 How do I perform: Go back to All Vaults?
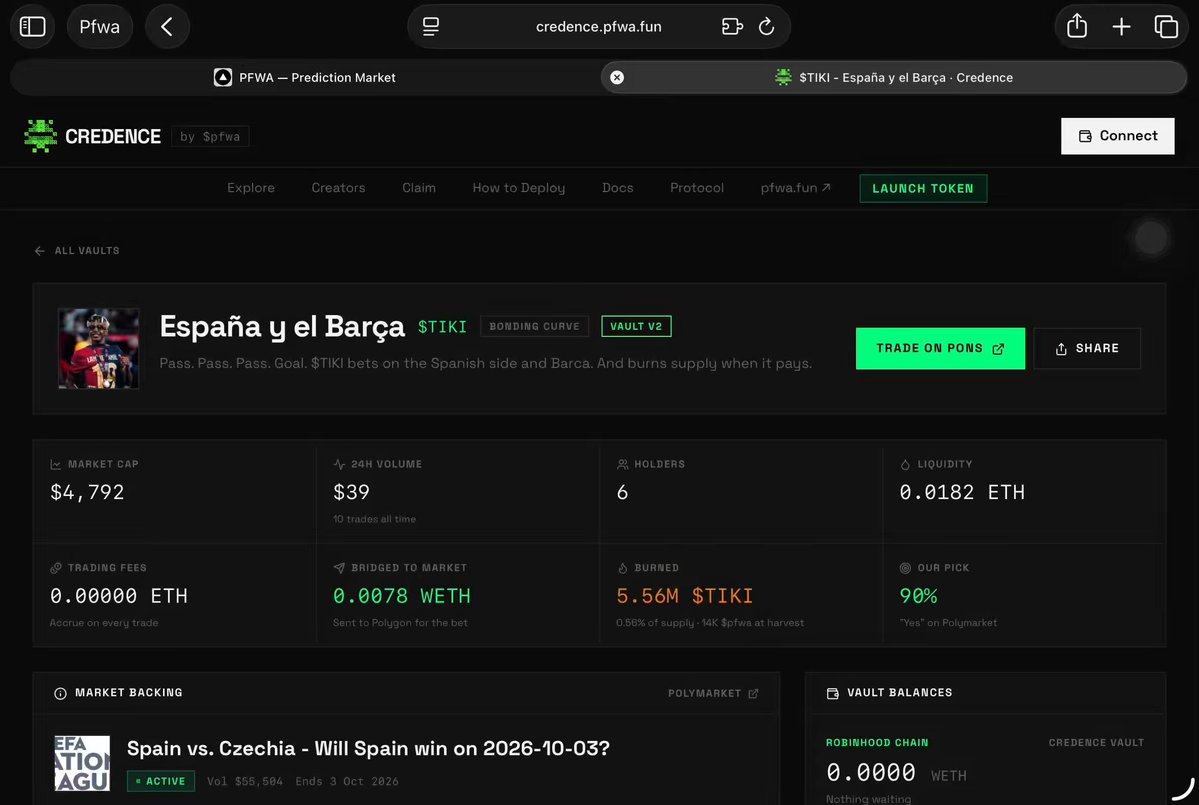(77, 251)
